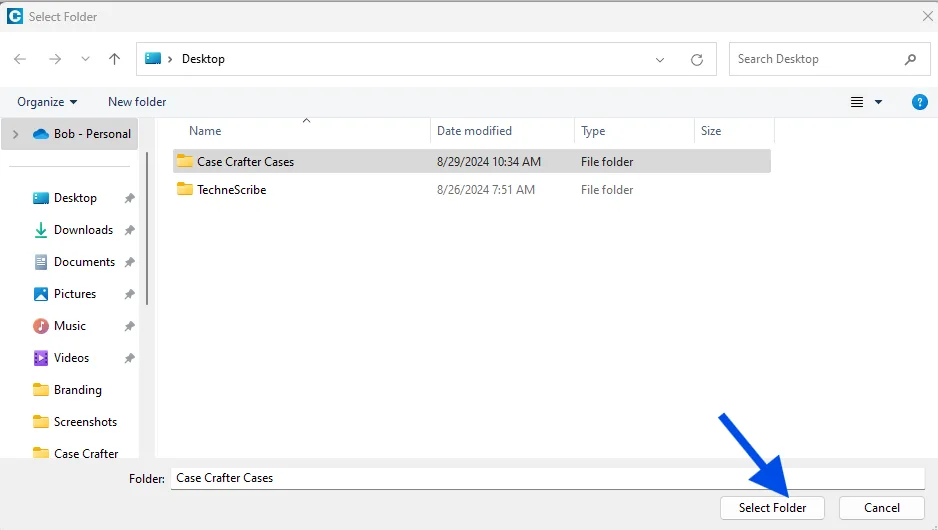Go forward with the right arrow
This screenshot has height=530, width=938.
click(55, 59)
